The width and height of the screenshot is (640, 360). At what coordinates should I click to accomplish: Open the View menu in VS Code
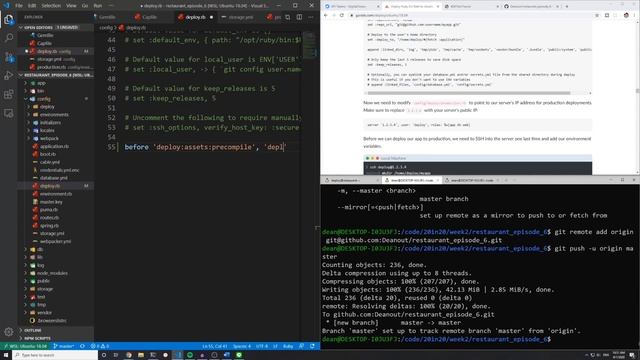pos(71,6)
